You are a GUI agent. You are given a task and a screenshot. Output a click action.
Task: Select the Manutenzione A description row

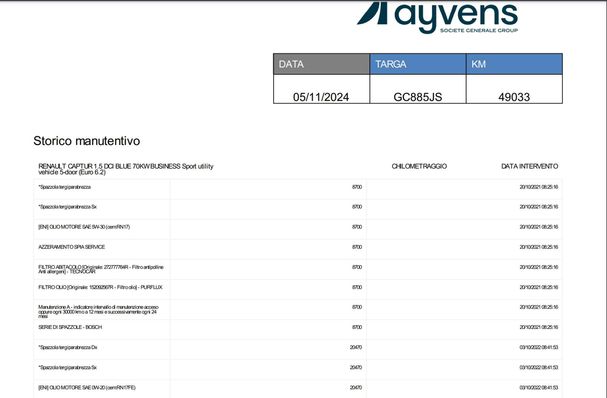pos(298,310)
